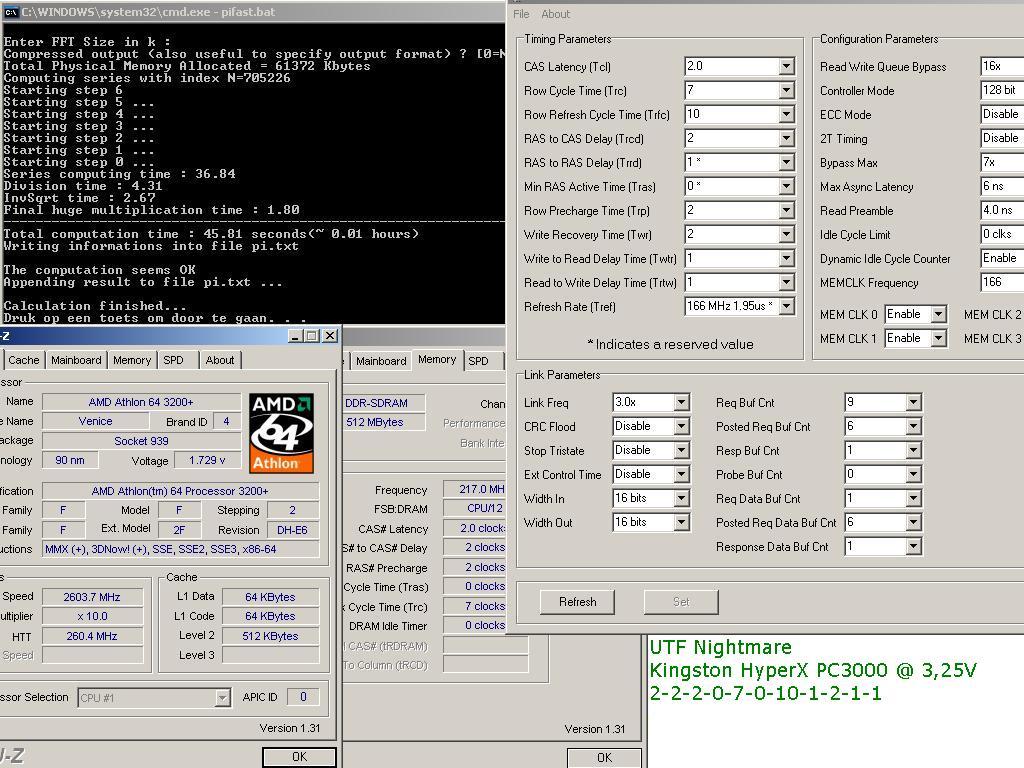Minimize the left CPU-Z window
This screenshot has height=768, width=1024.
[x=294, y=336]
